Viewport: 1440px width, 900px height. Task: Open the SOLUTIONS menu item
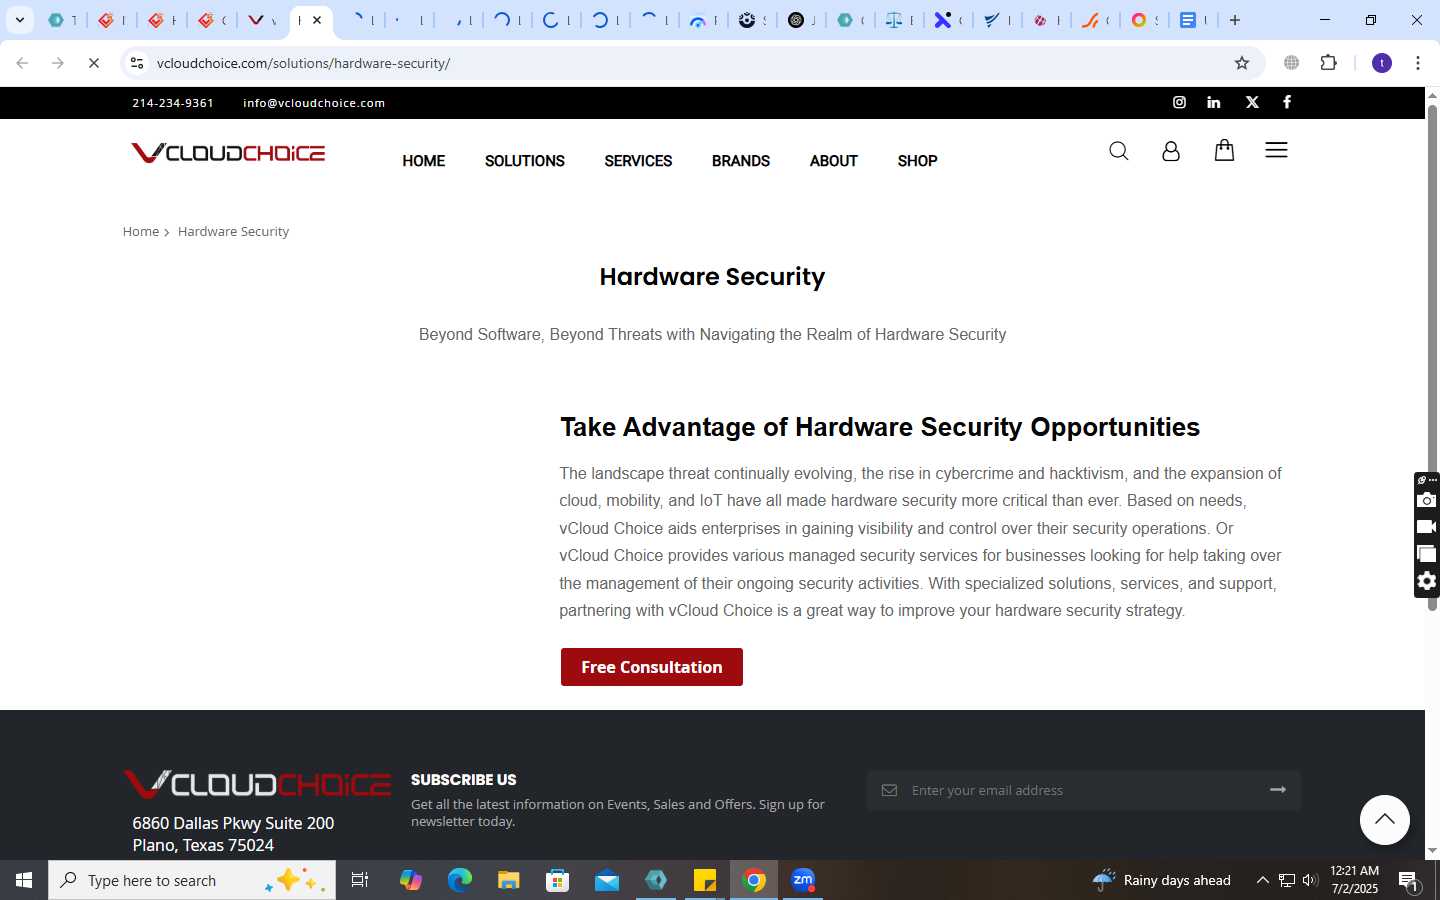coord(525,161)
